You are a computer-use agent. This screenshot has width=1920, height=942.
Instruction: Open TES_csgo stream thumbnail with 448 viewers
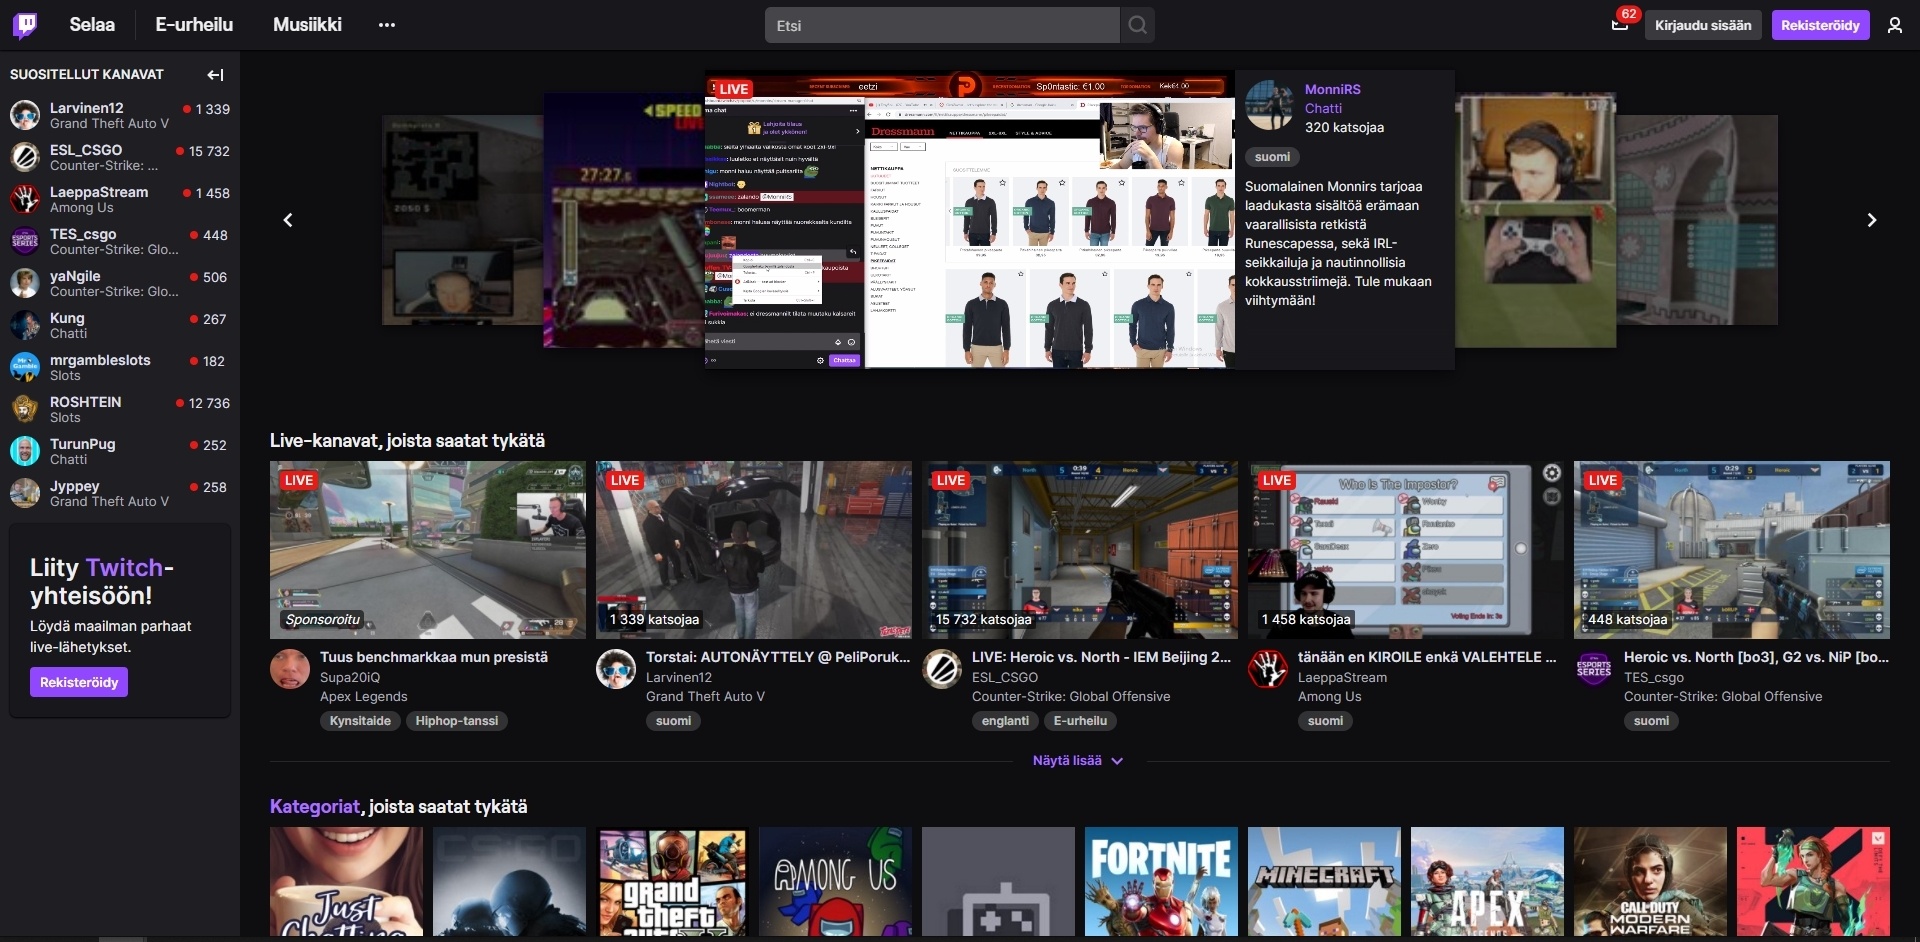pos(1732,550)
